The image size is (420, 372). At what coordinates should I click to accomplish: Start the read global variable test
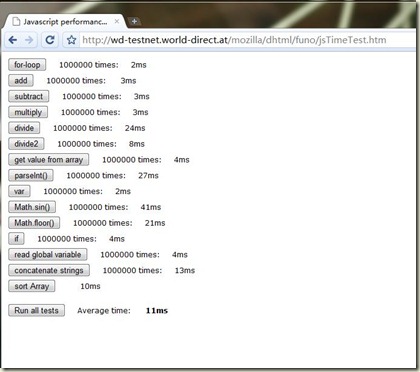[48, 254]
